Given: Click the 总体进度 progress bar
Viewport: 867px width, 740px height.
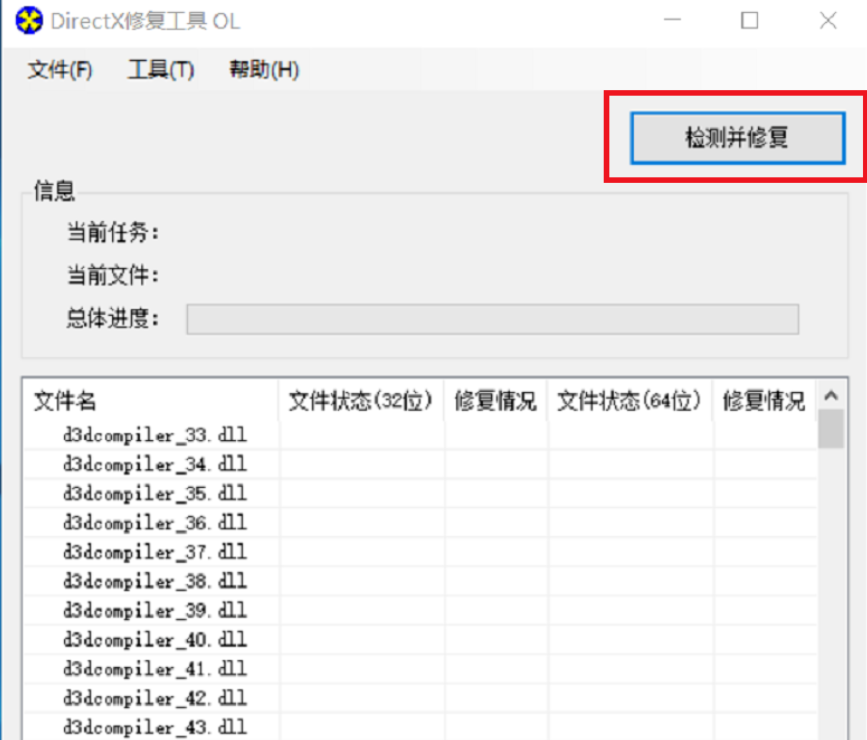Looking at the screenshot, I should coord(492,320).
